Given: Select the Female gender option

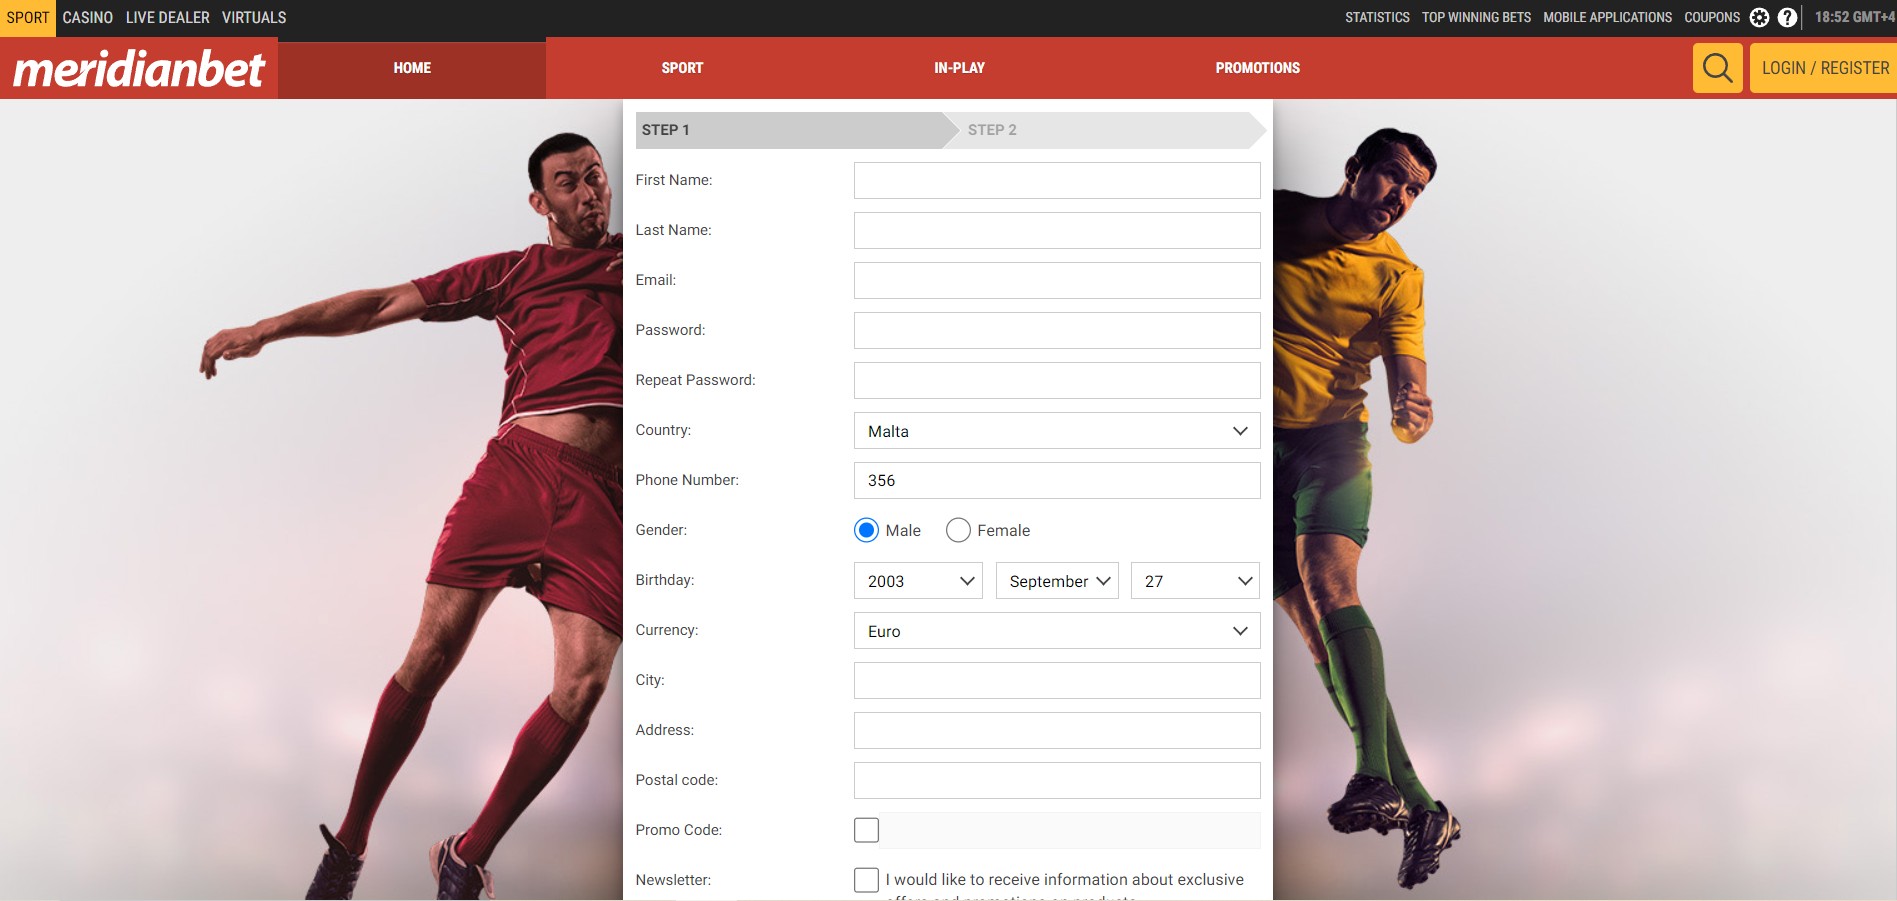Looking at the screenshot, I should (x=958, y=530).
